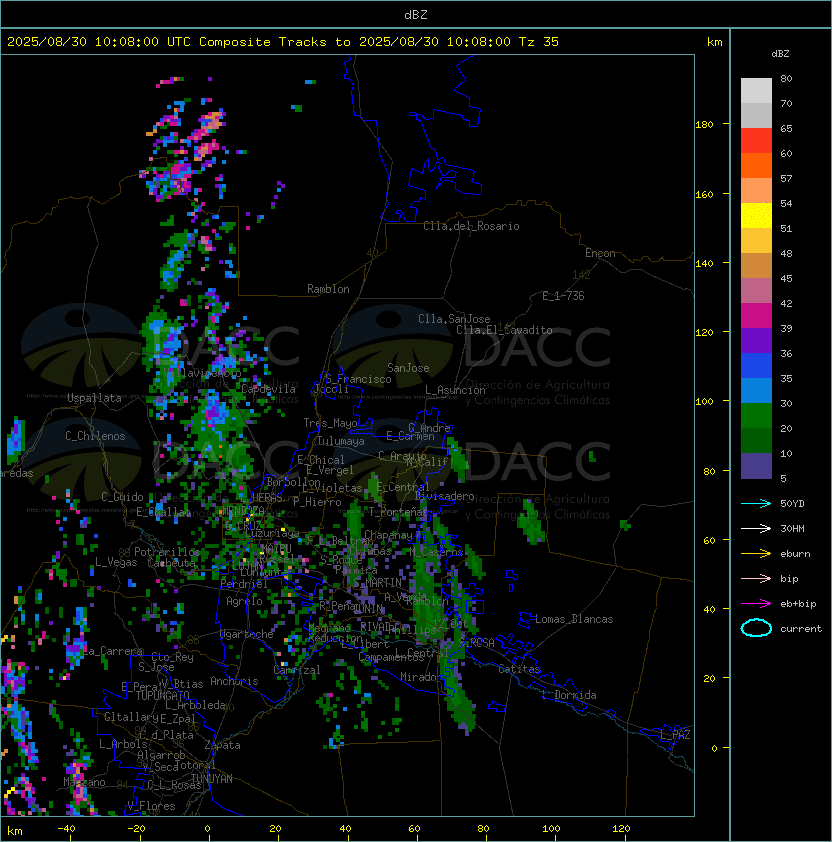Viewport: 832px width, 842px height.
Task: Pick the magenta 42 dBZ color swatch
Action: [756, 316]
